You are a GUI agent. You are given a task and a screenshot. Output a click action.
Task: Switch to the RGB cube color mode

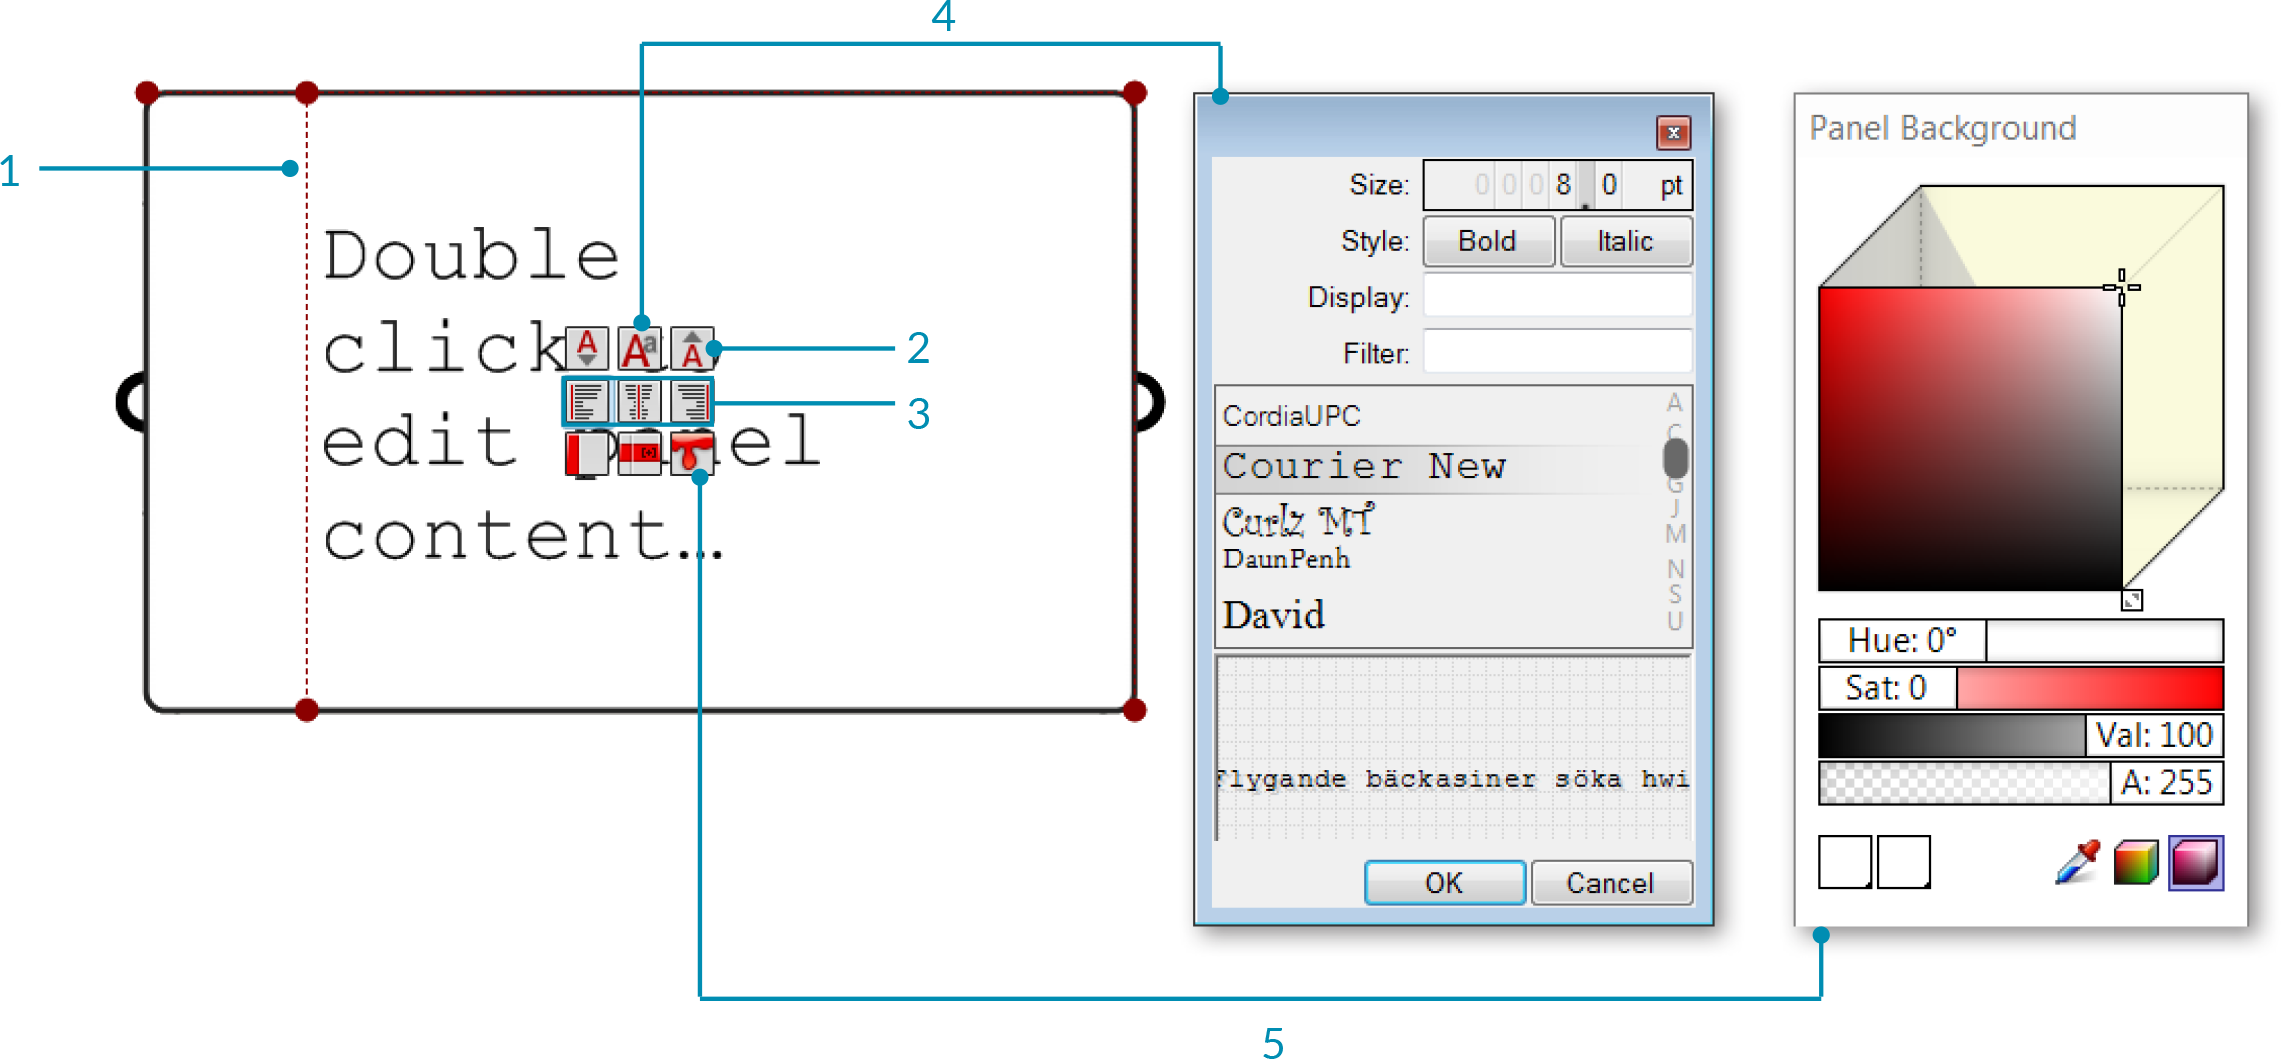[x=2136, y=862]
